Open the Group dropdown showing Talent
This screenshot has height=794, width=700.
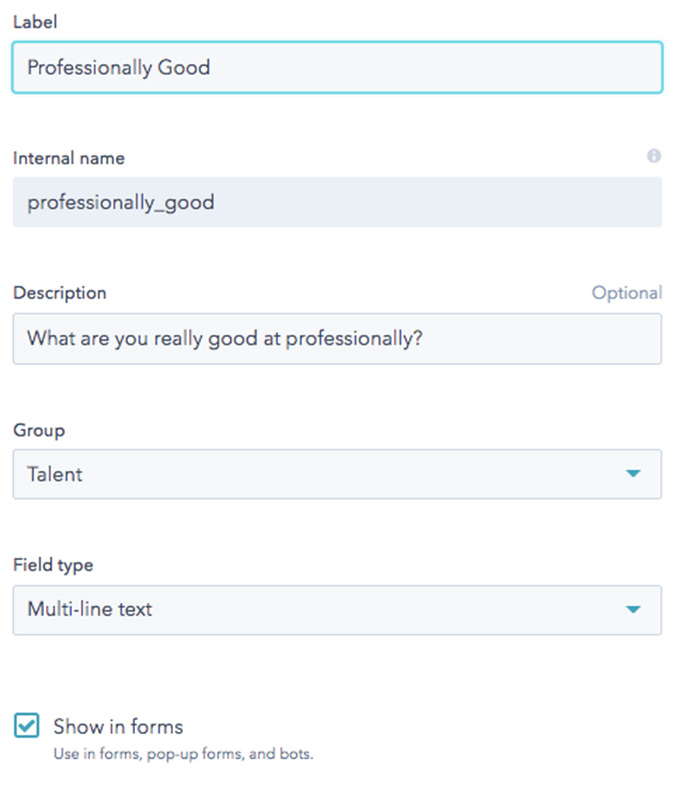pos(337,474)
